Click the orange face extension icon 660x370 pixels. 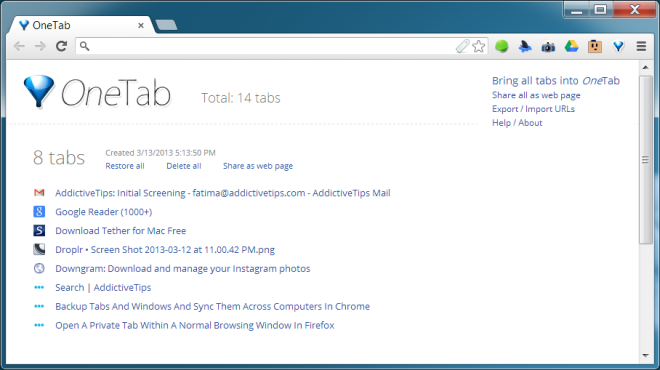pyautogui.click(x=595, y=46)
